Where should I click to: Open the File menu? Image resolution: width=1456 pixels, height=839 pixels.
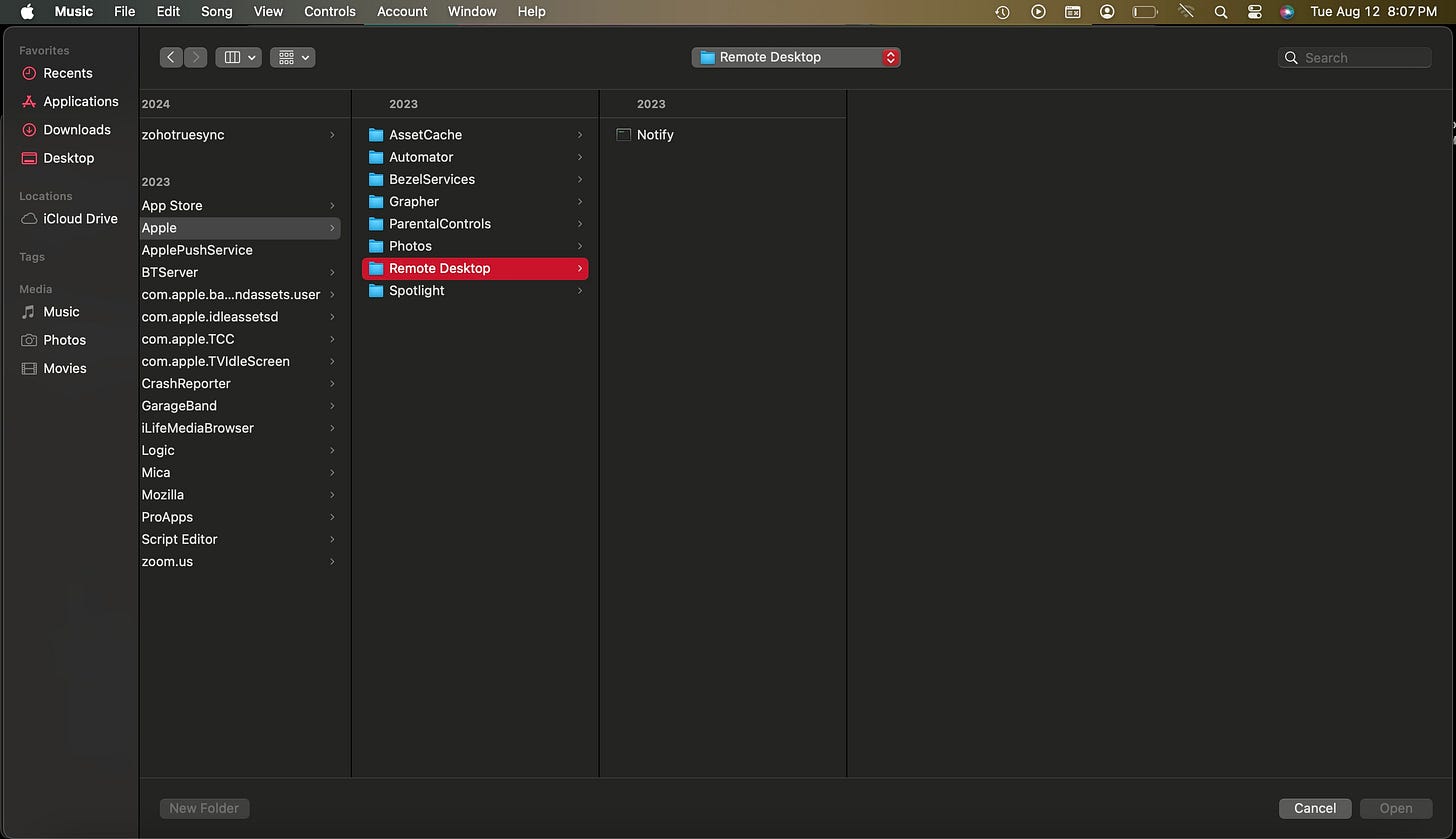124,12
